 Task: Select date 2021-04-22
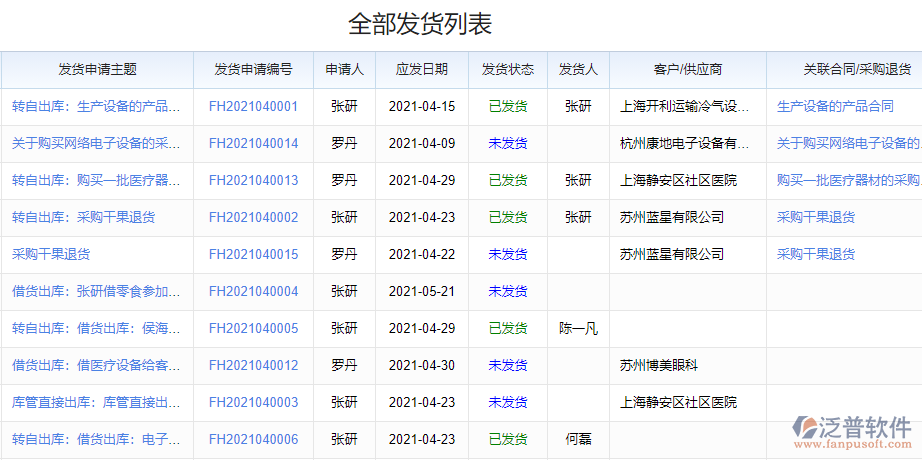[422, 255]
